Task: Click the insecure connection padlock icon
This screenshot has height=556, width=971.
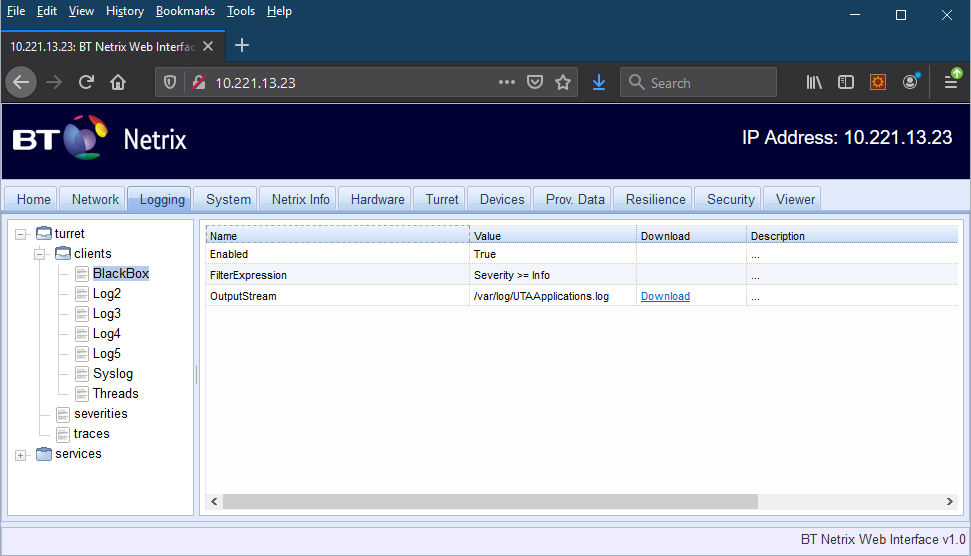Action: (199, 82)
